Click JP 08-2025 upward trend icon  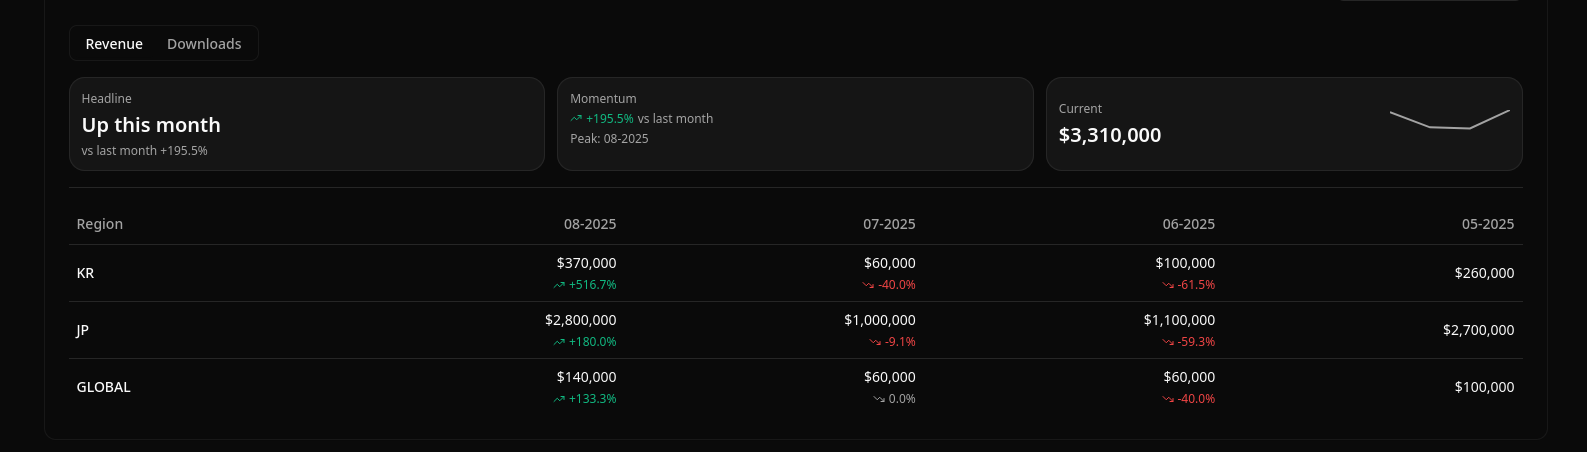click(559, 343)
